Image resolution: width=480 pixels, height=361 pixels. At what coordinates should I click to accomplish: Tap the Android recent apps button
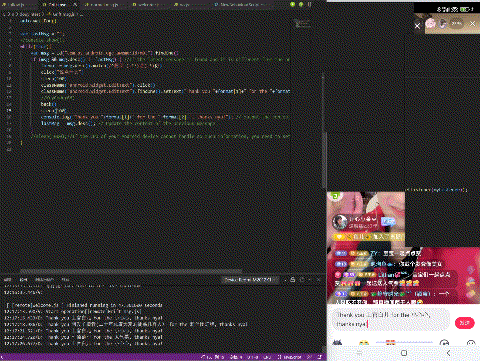click(x=359, y=353)
